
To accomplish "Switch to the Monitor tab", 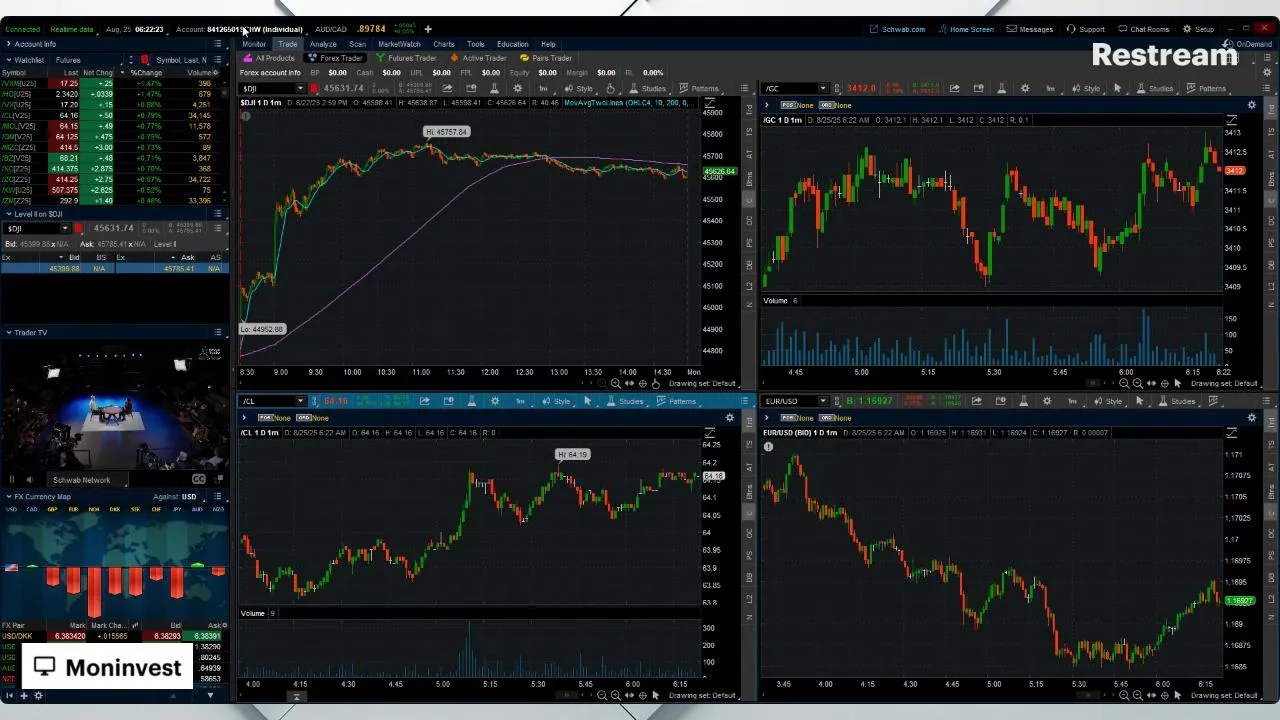I will [x=254, y=44].
